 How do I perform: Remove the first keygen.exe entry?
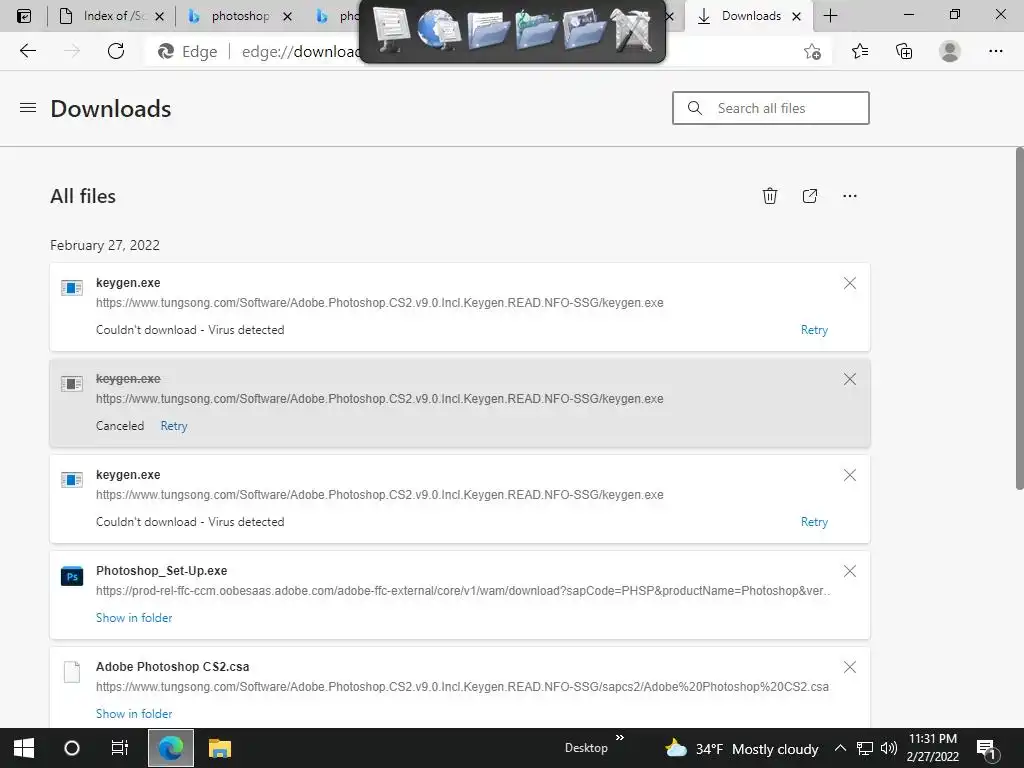pos(850,283)
